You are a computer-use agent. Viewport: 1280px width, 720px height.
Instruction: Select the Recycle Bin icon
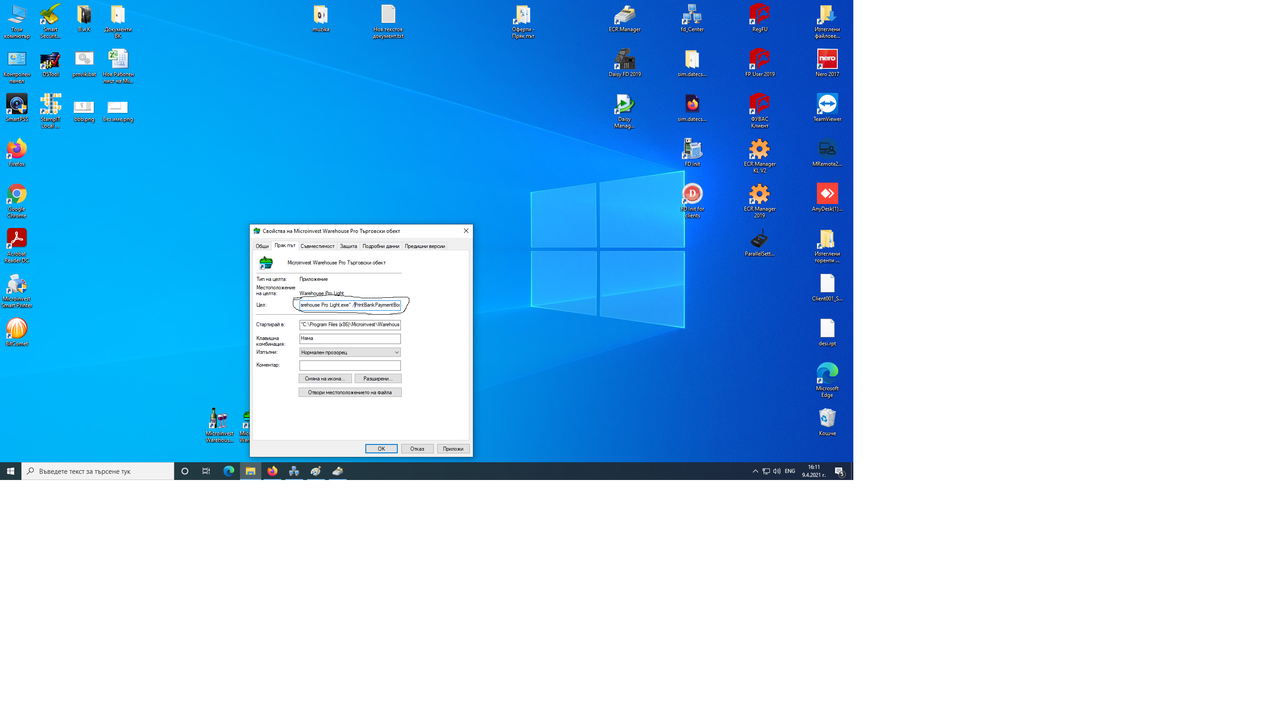point(827,422)
